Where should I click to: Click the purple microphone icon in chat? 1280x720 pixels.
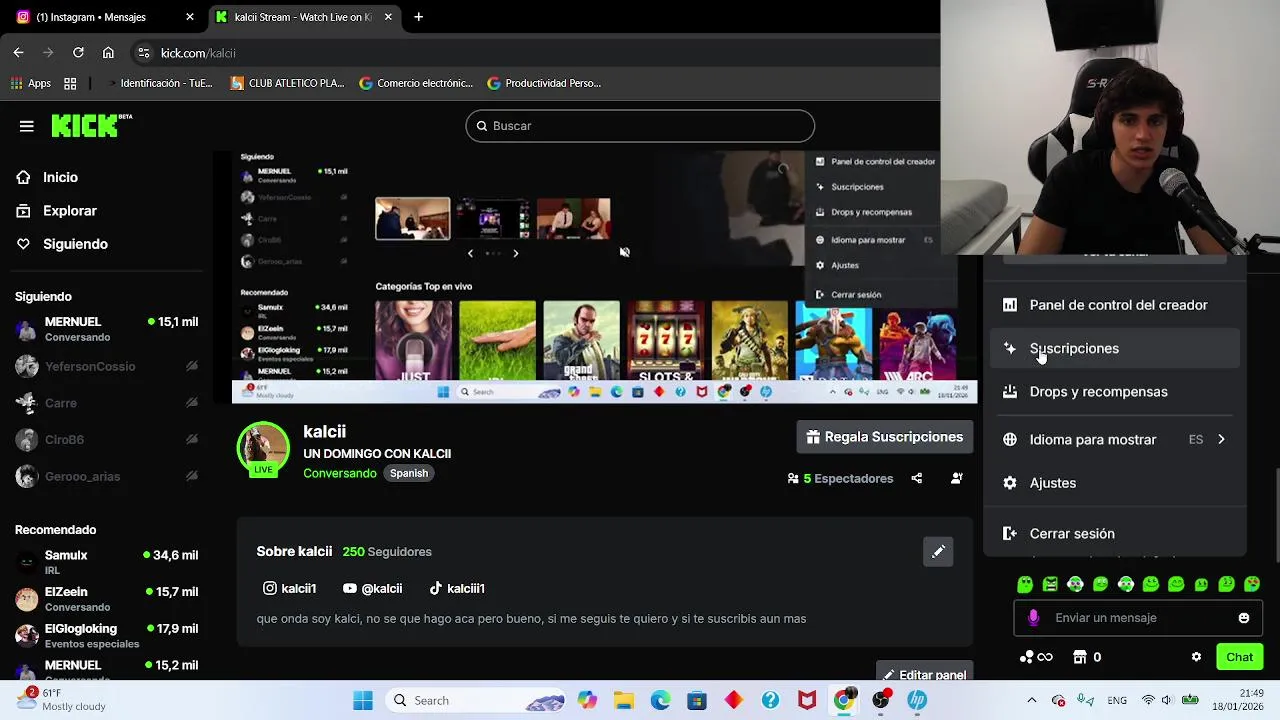(x=1033, y=618)
